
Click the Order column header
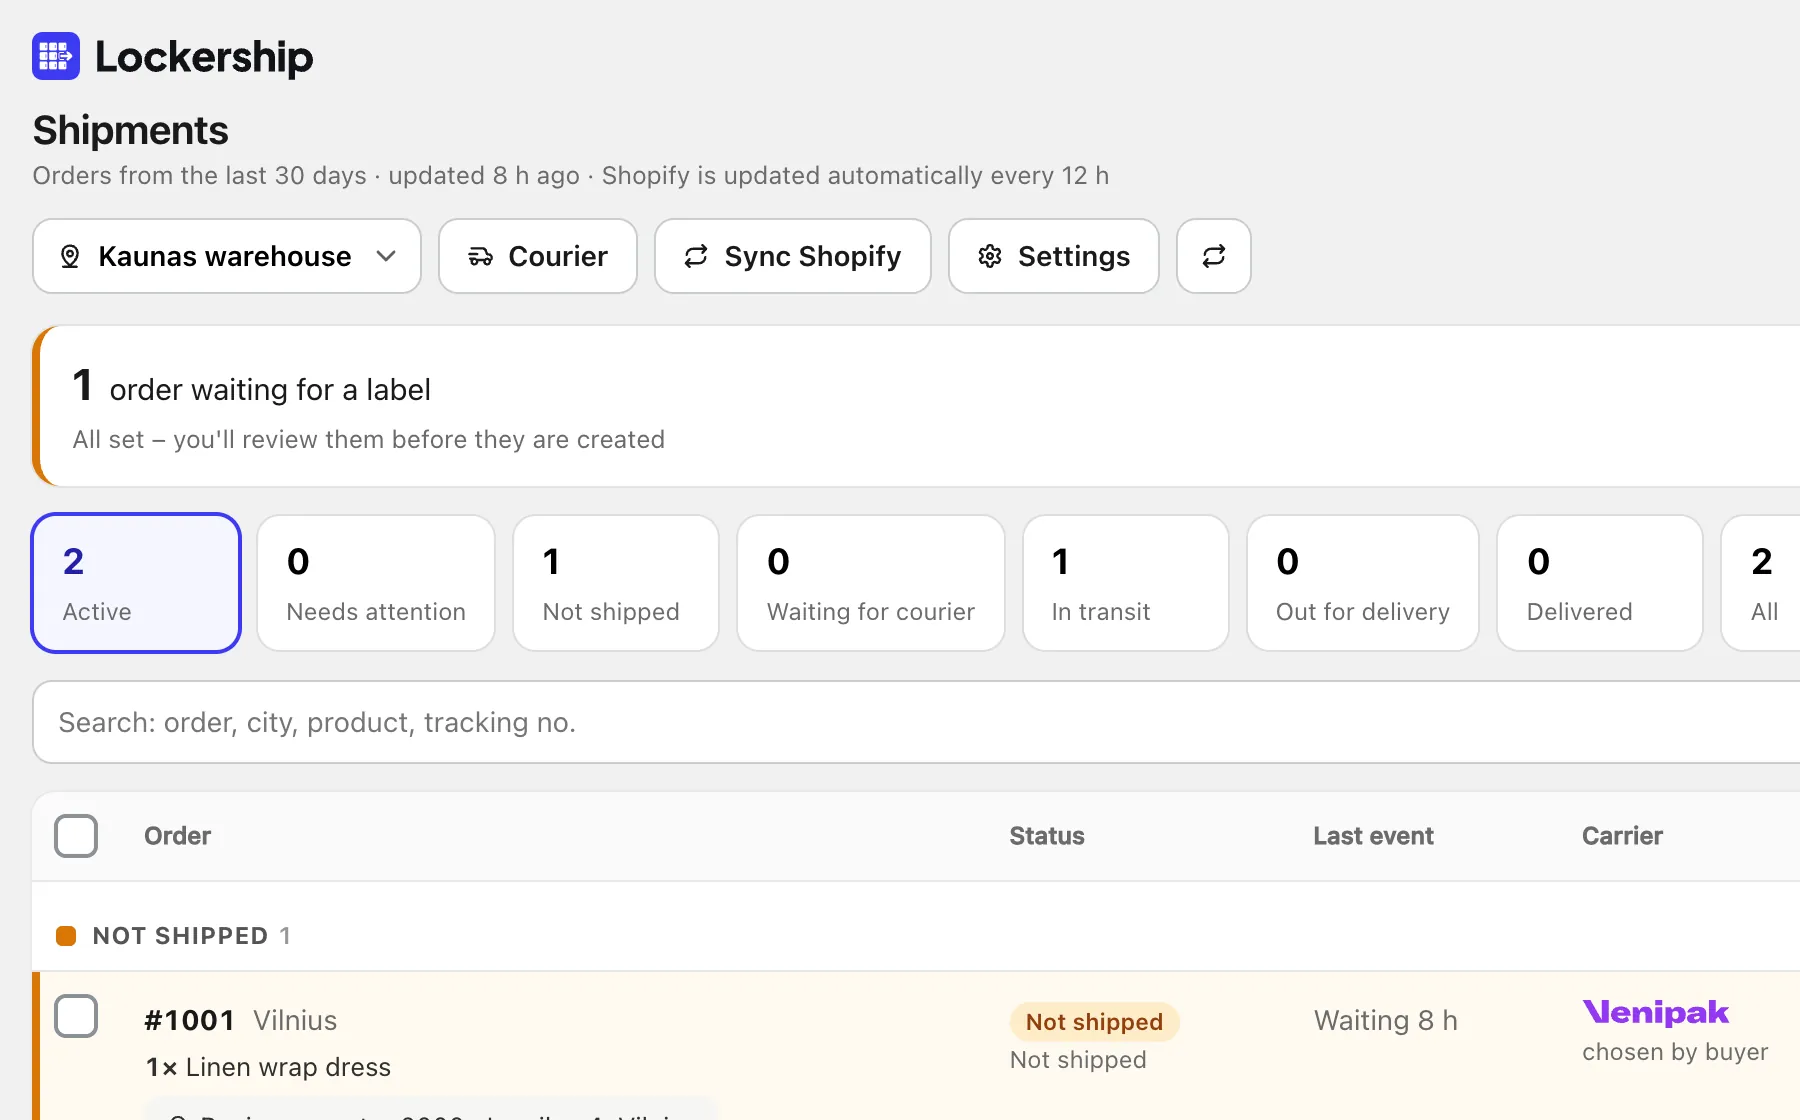[178, 836]
